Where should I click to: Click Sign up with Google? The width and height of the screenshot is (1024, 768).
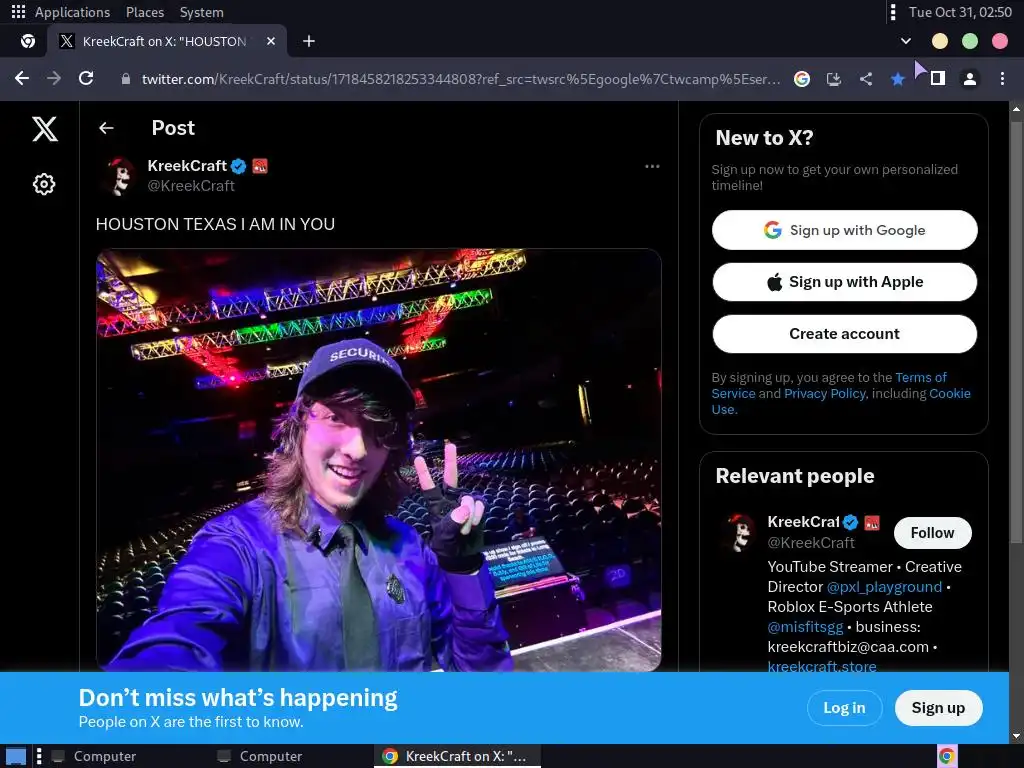click(x=844, y=230)
